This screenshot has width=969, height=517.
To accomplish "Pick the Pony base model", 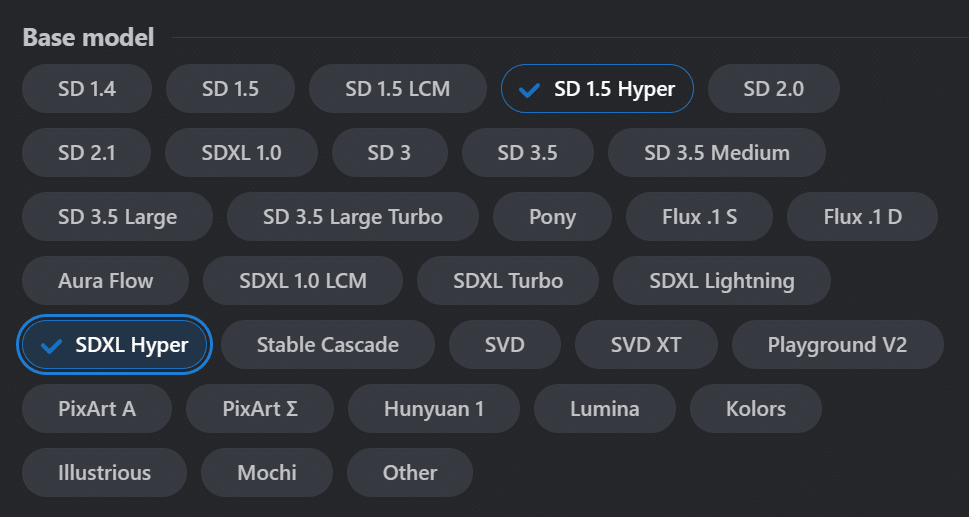I will tap(552, 217).
